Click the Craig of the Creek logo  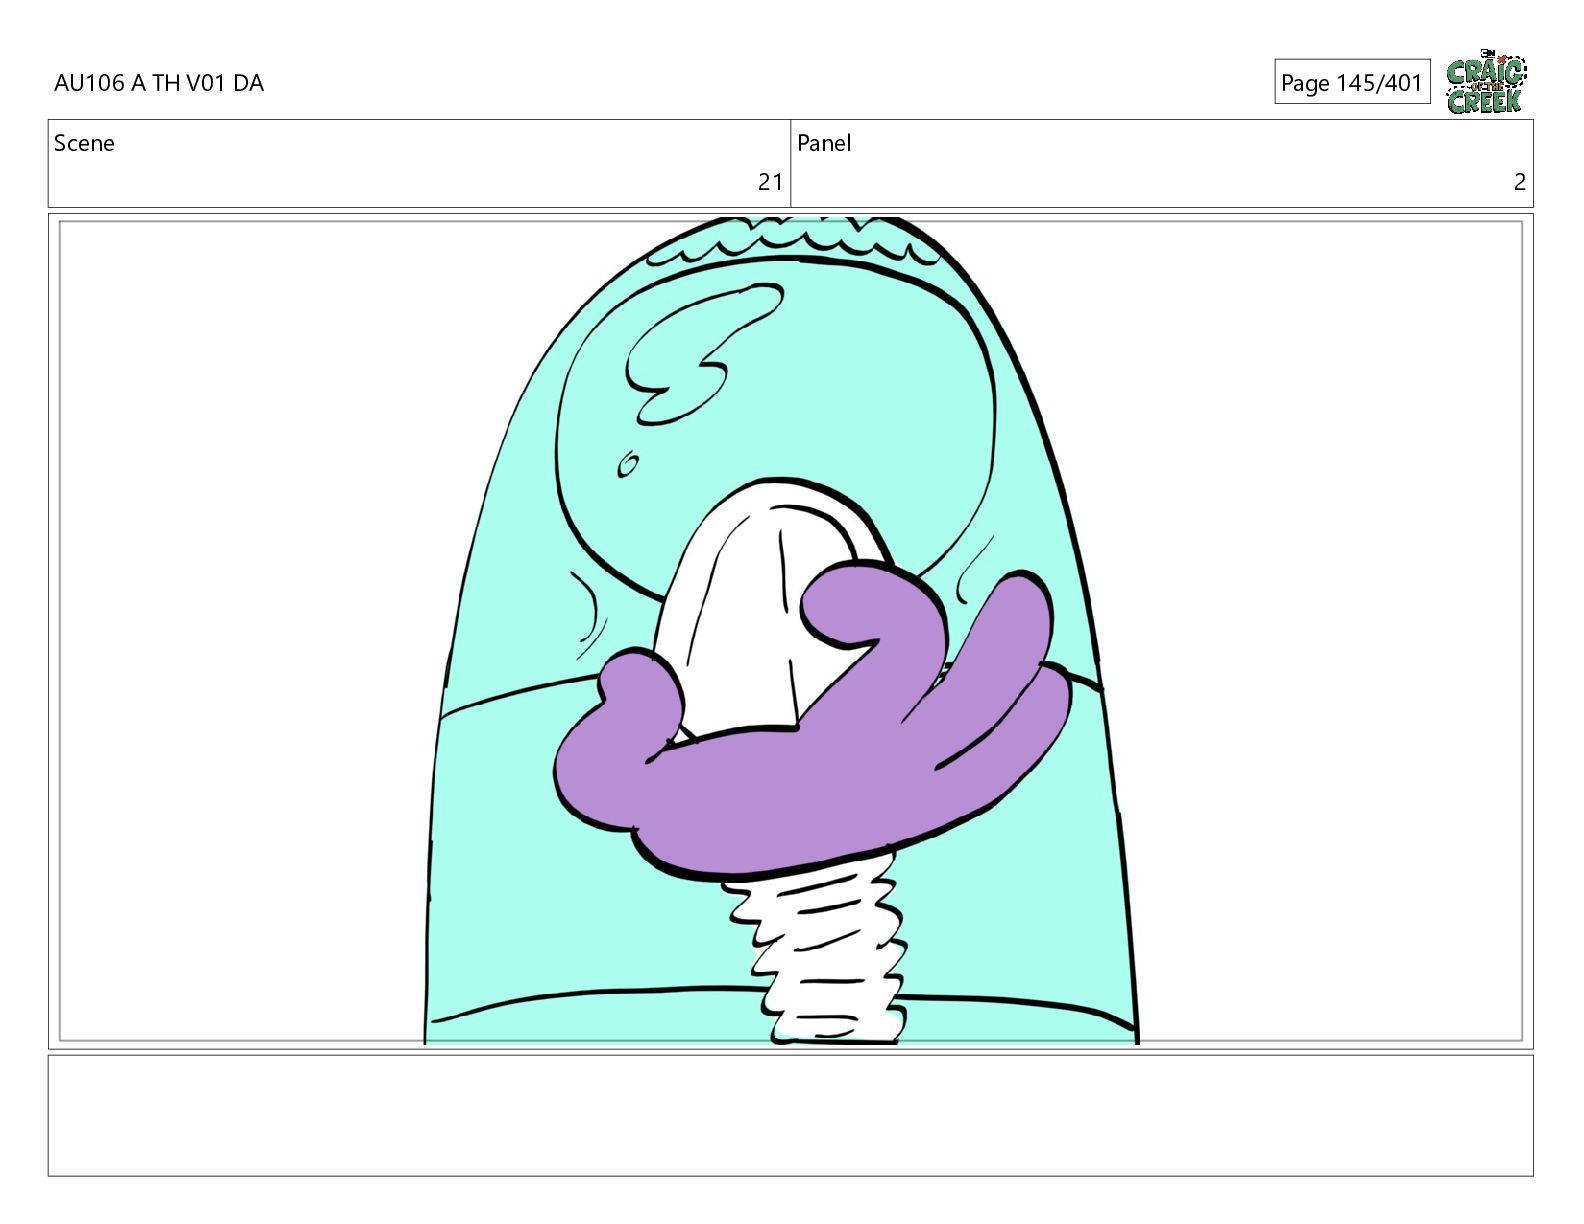tap(1486, 81)
